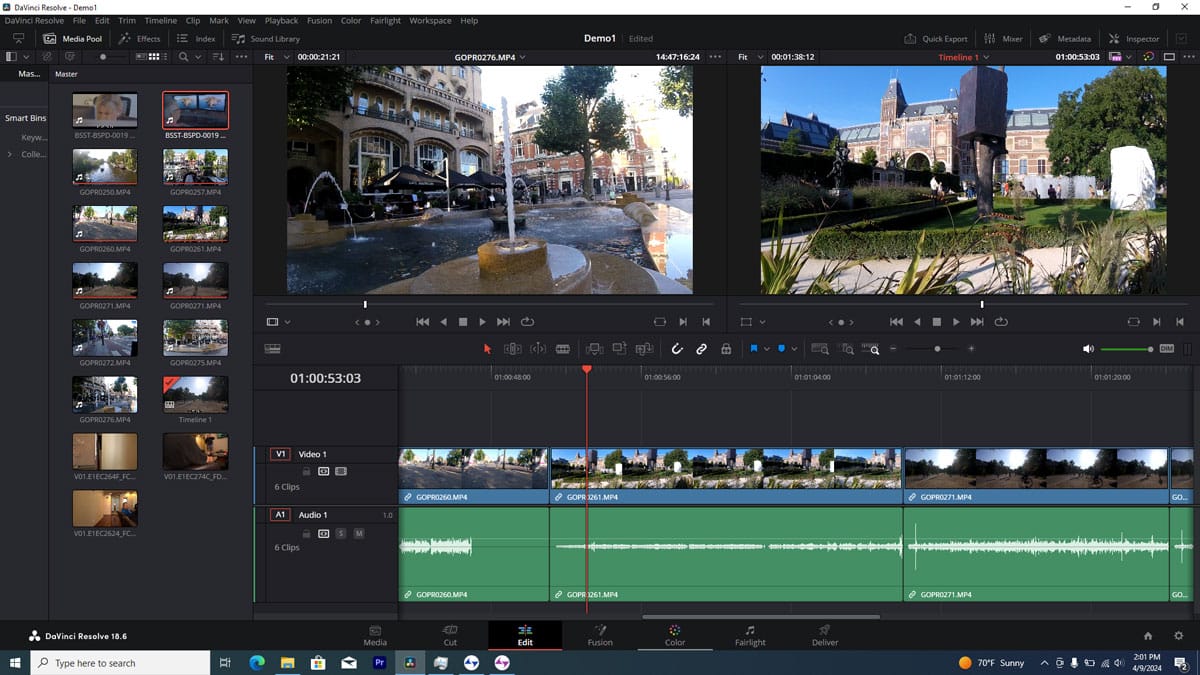Expand the Marker color dropdown arrow

[794, 349]
